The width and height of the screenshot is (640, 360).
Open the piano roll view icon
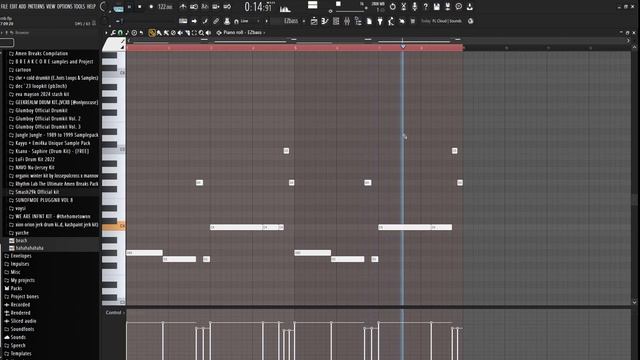tap(324, 21)
